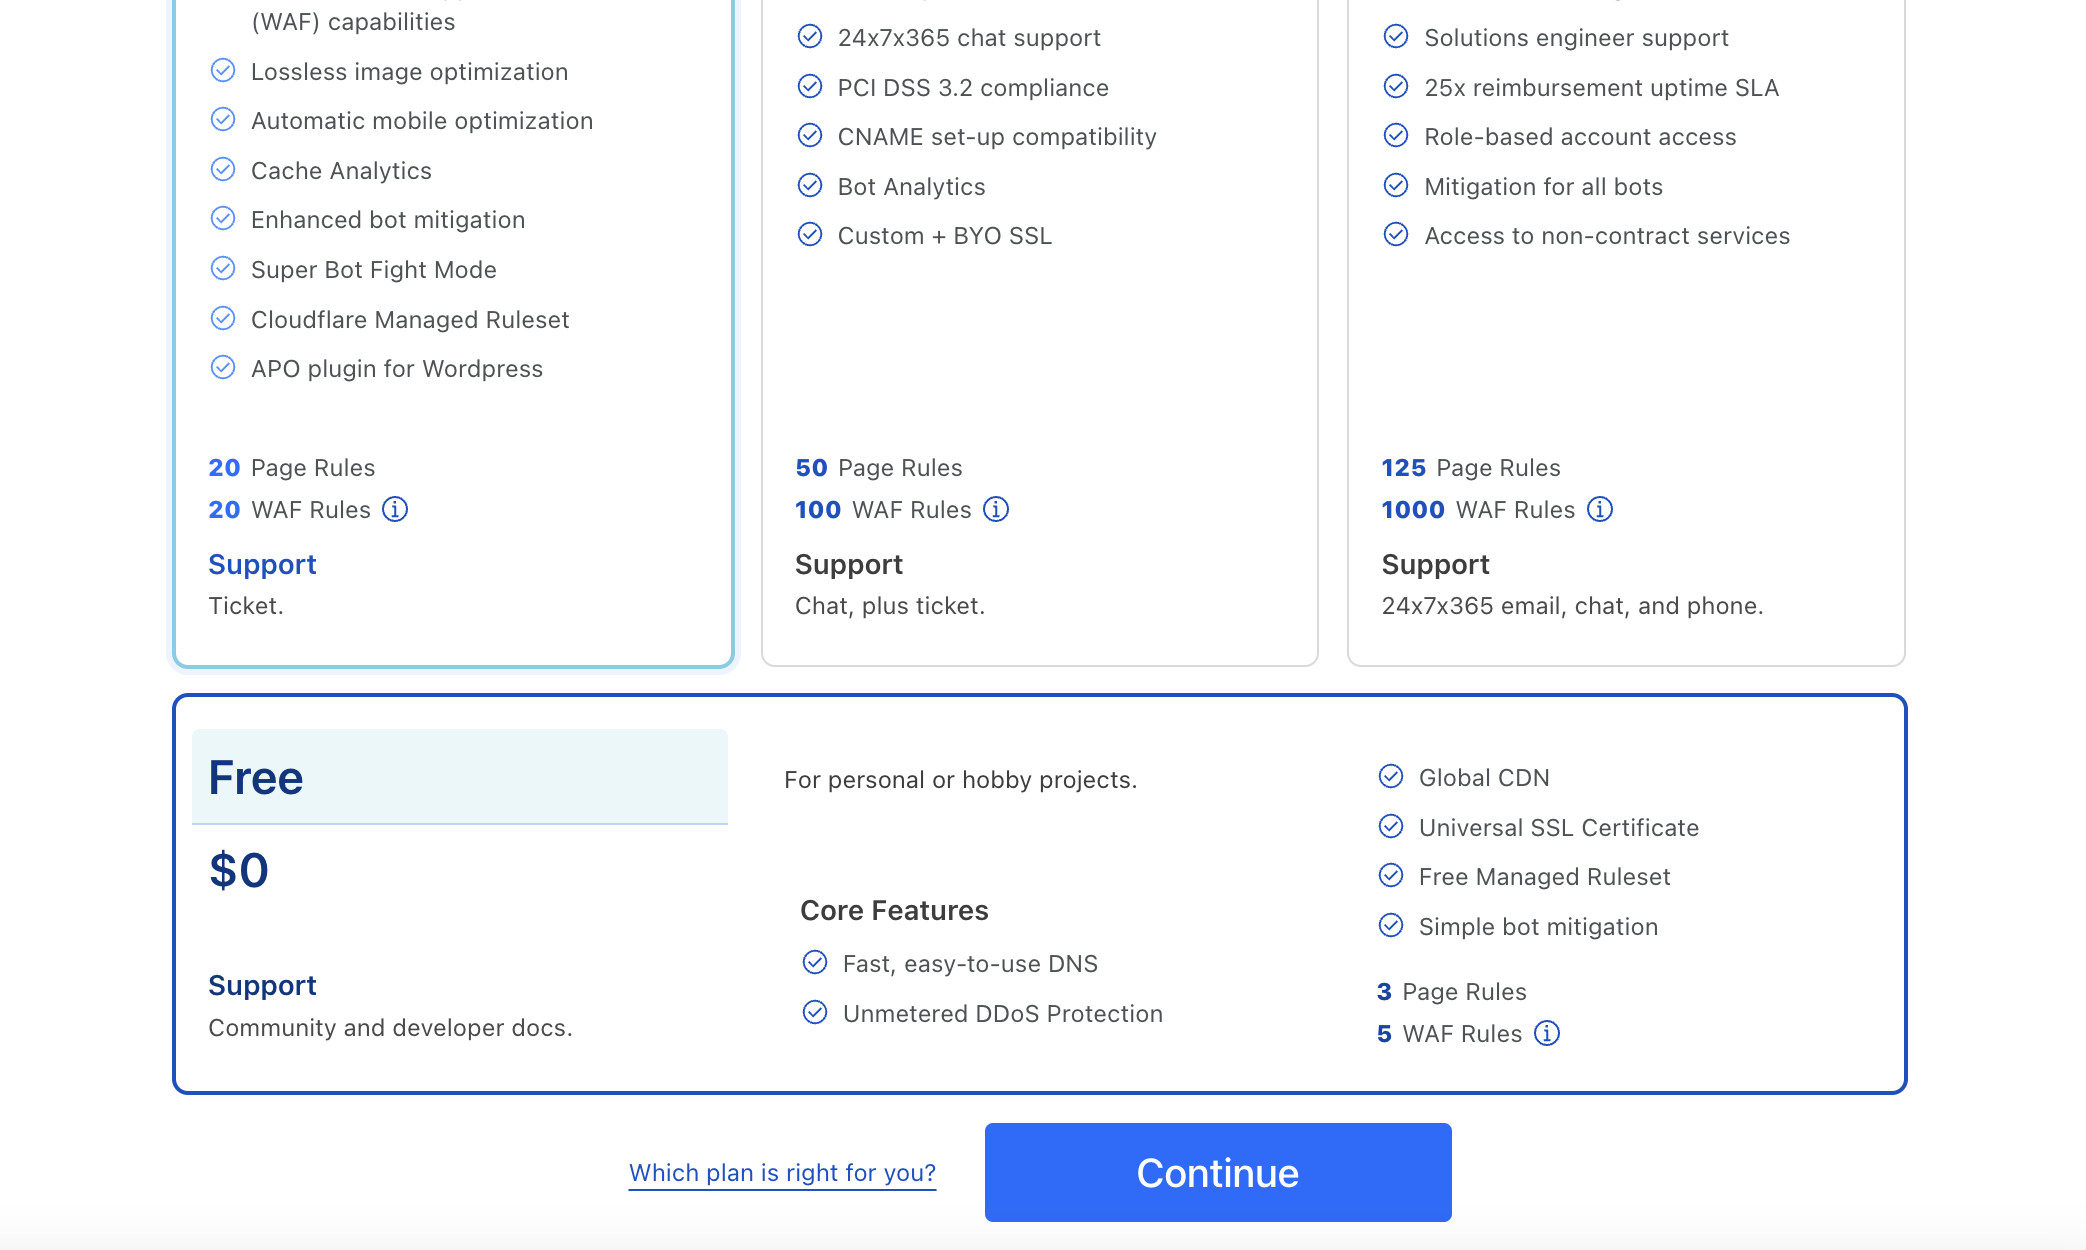
Task: Click checkmark icon beside Global CDN
Action: click(1391, 777)
